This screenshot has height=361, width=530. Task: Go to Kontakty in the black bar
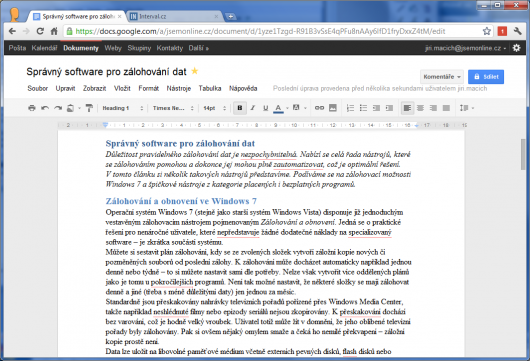click(170, 48)
